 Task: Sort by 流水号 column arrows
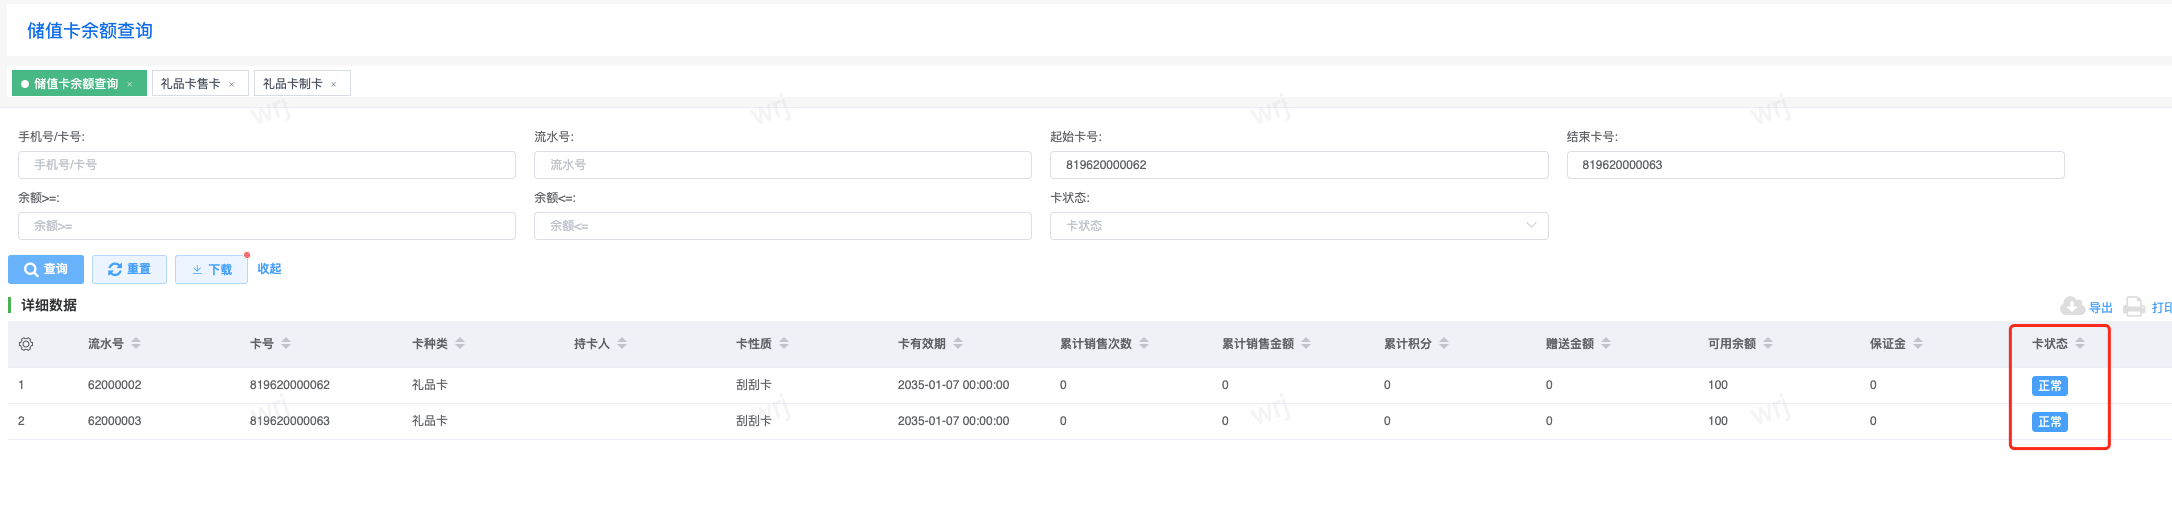[x=136, y=344]
